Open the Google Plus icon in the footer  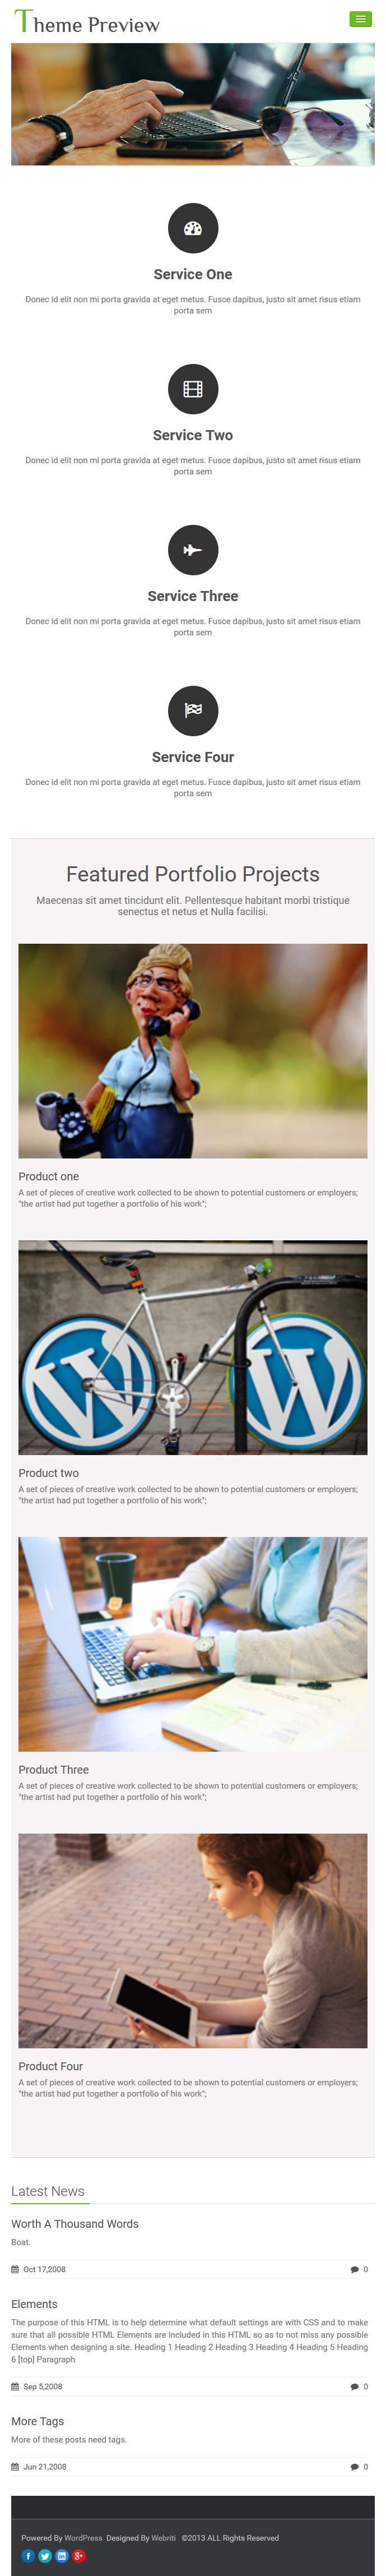(79, 2555)
